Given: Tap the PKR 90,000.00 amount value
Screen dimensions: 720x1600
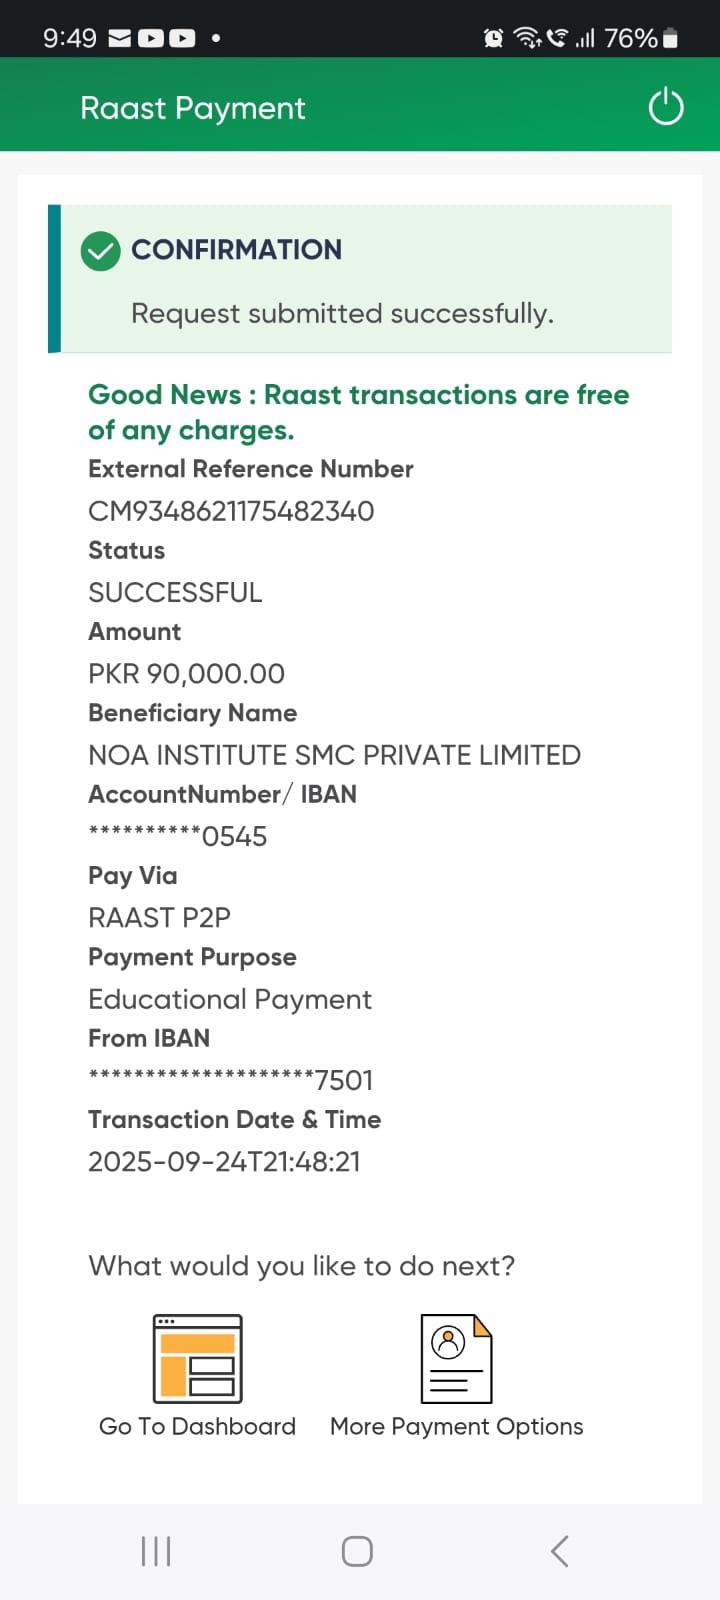Looking at the screenshot, I should pos(186,674).
